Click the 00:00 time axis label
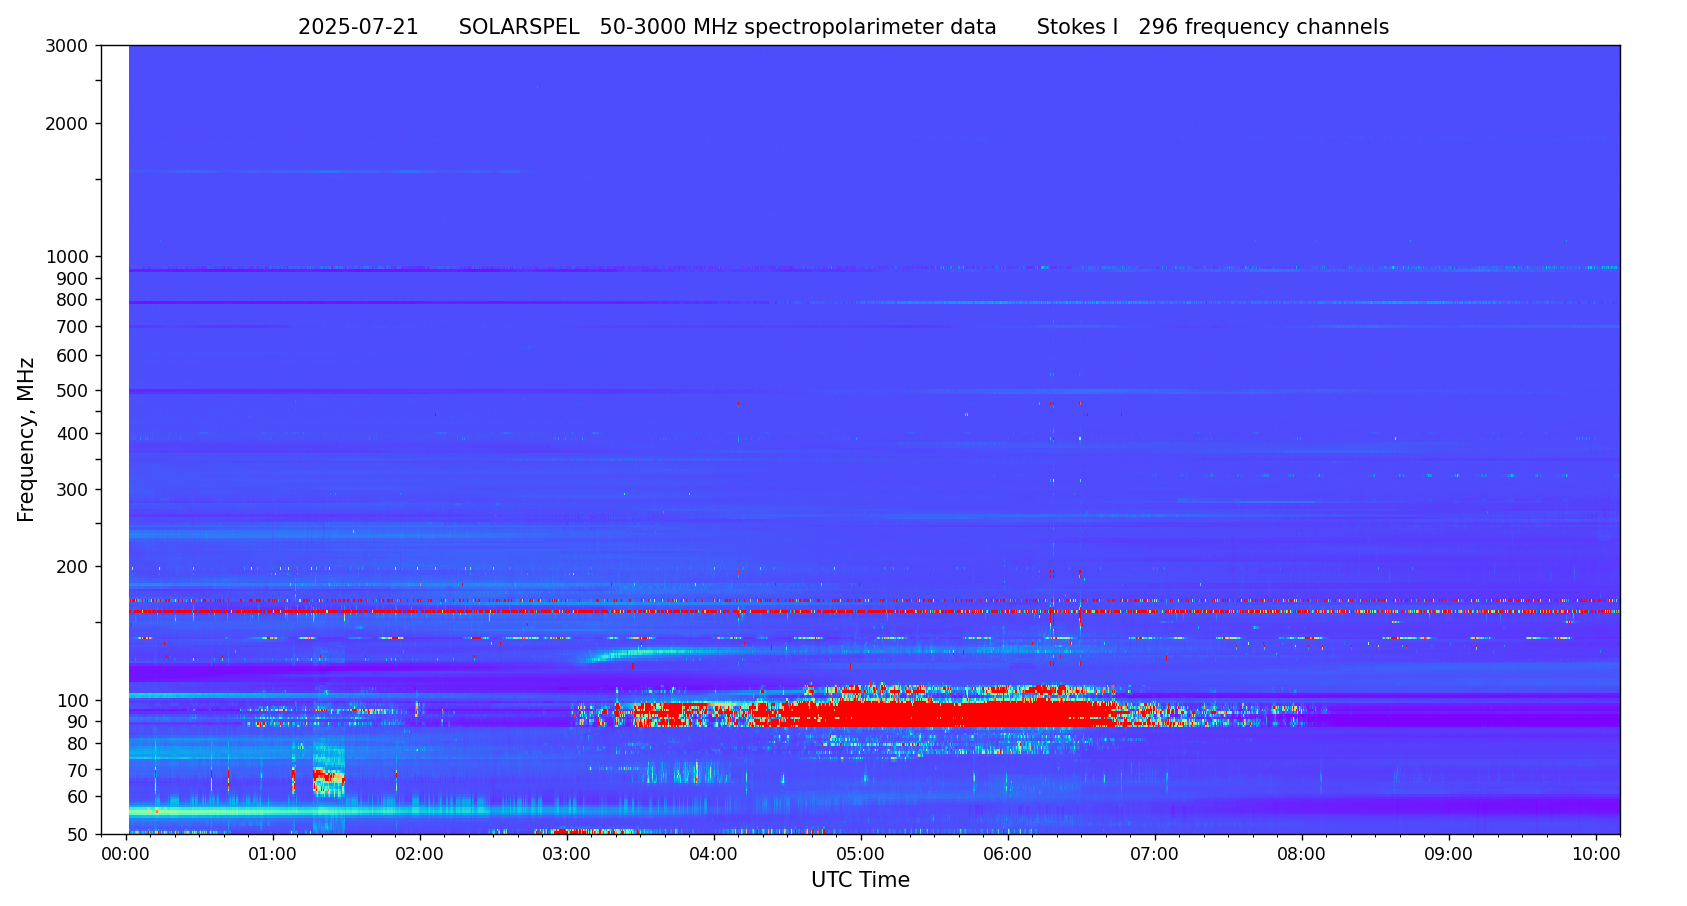Image resolution: width=1687 pixels, height=906 pixels. coord(125,854)
